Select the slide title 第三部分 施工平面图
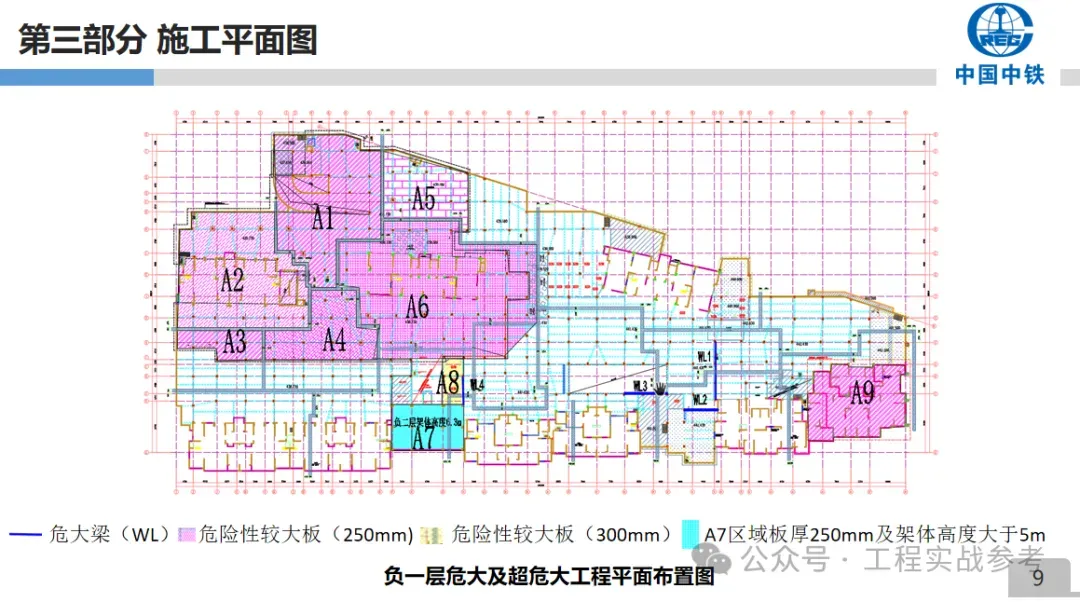The height and width of the screenshot is (602, 1080). point(168,40)
